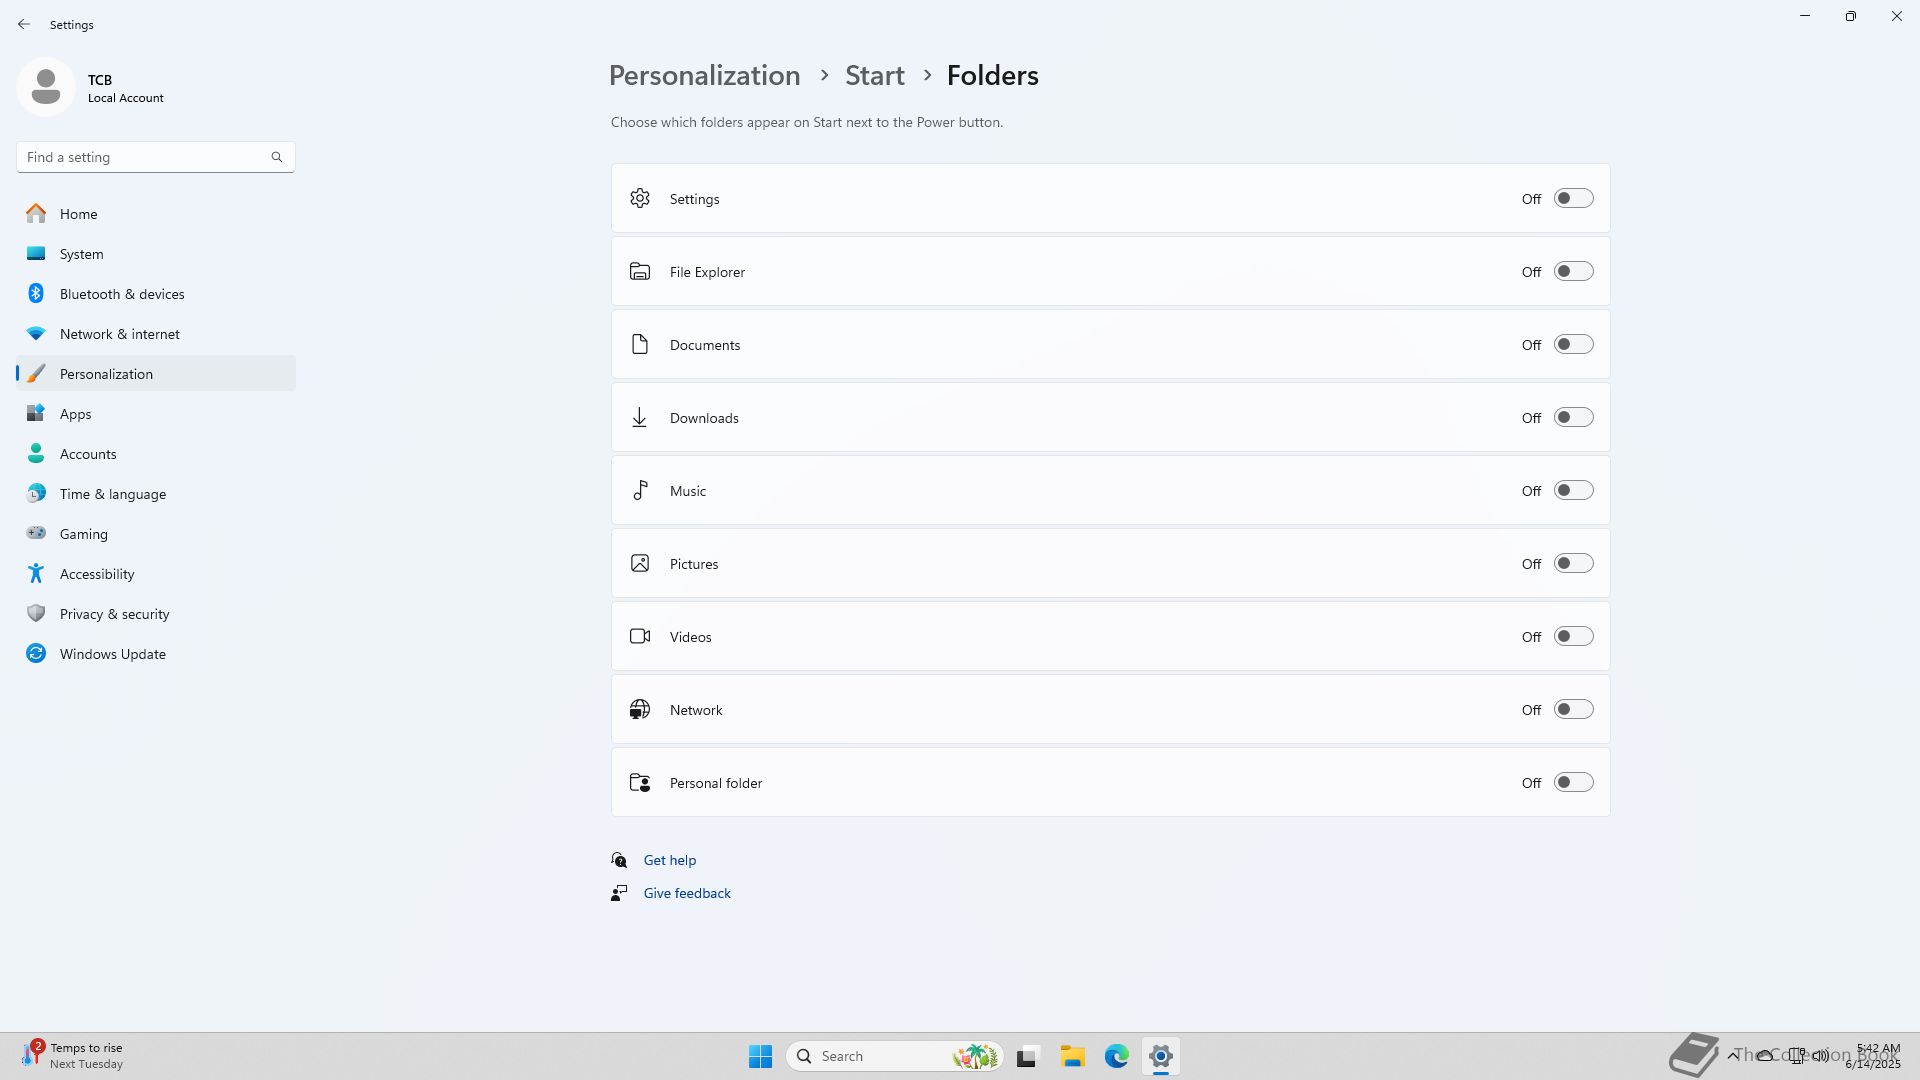Open the Windows Start button in the taskbar

(760, 1056)
